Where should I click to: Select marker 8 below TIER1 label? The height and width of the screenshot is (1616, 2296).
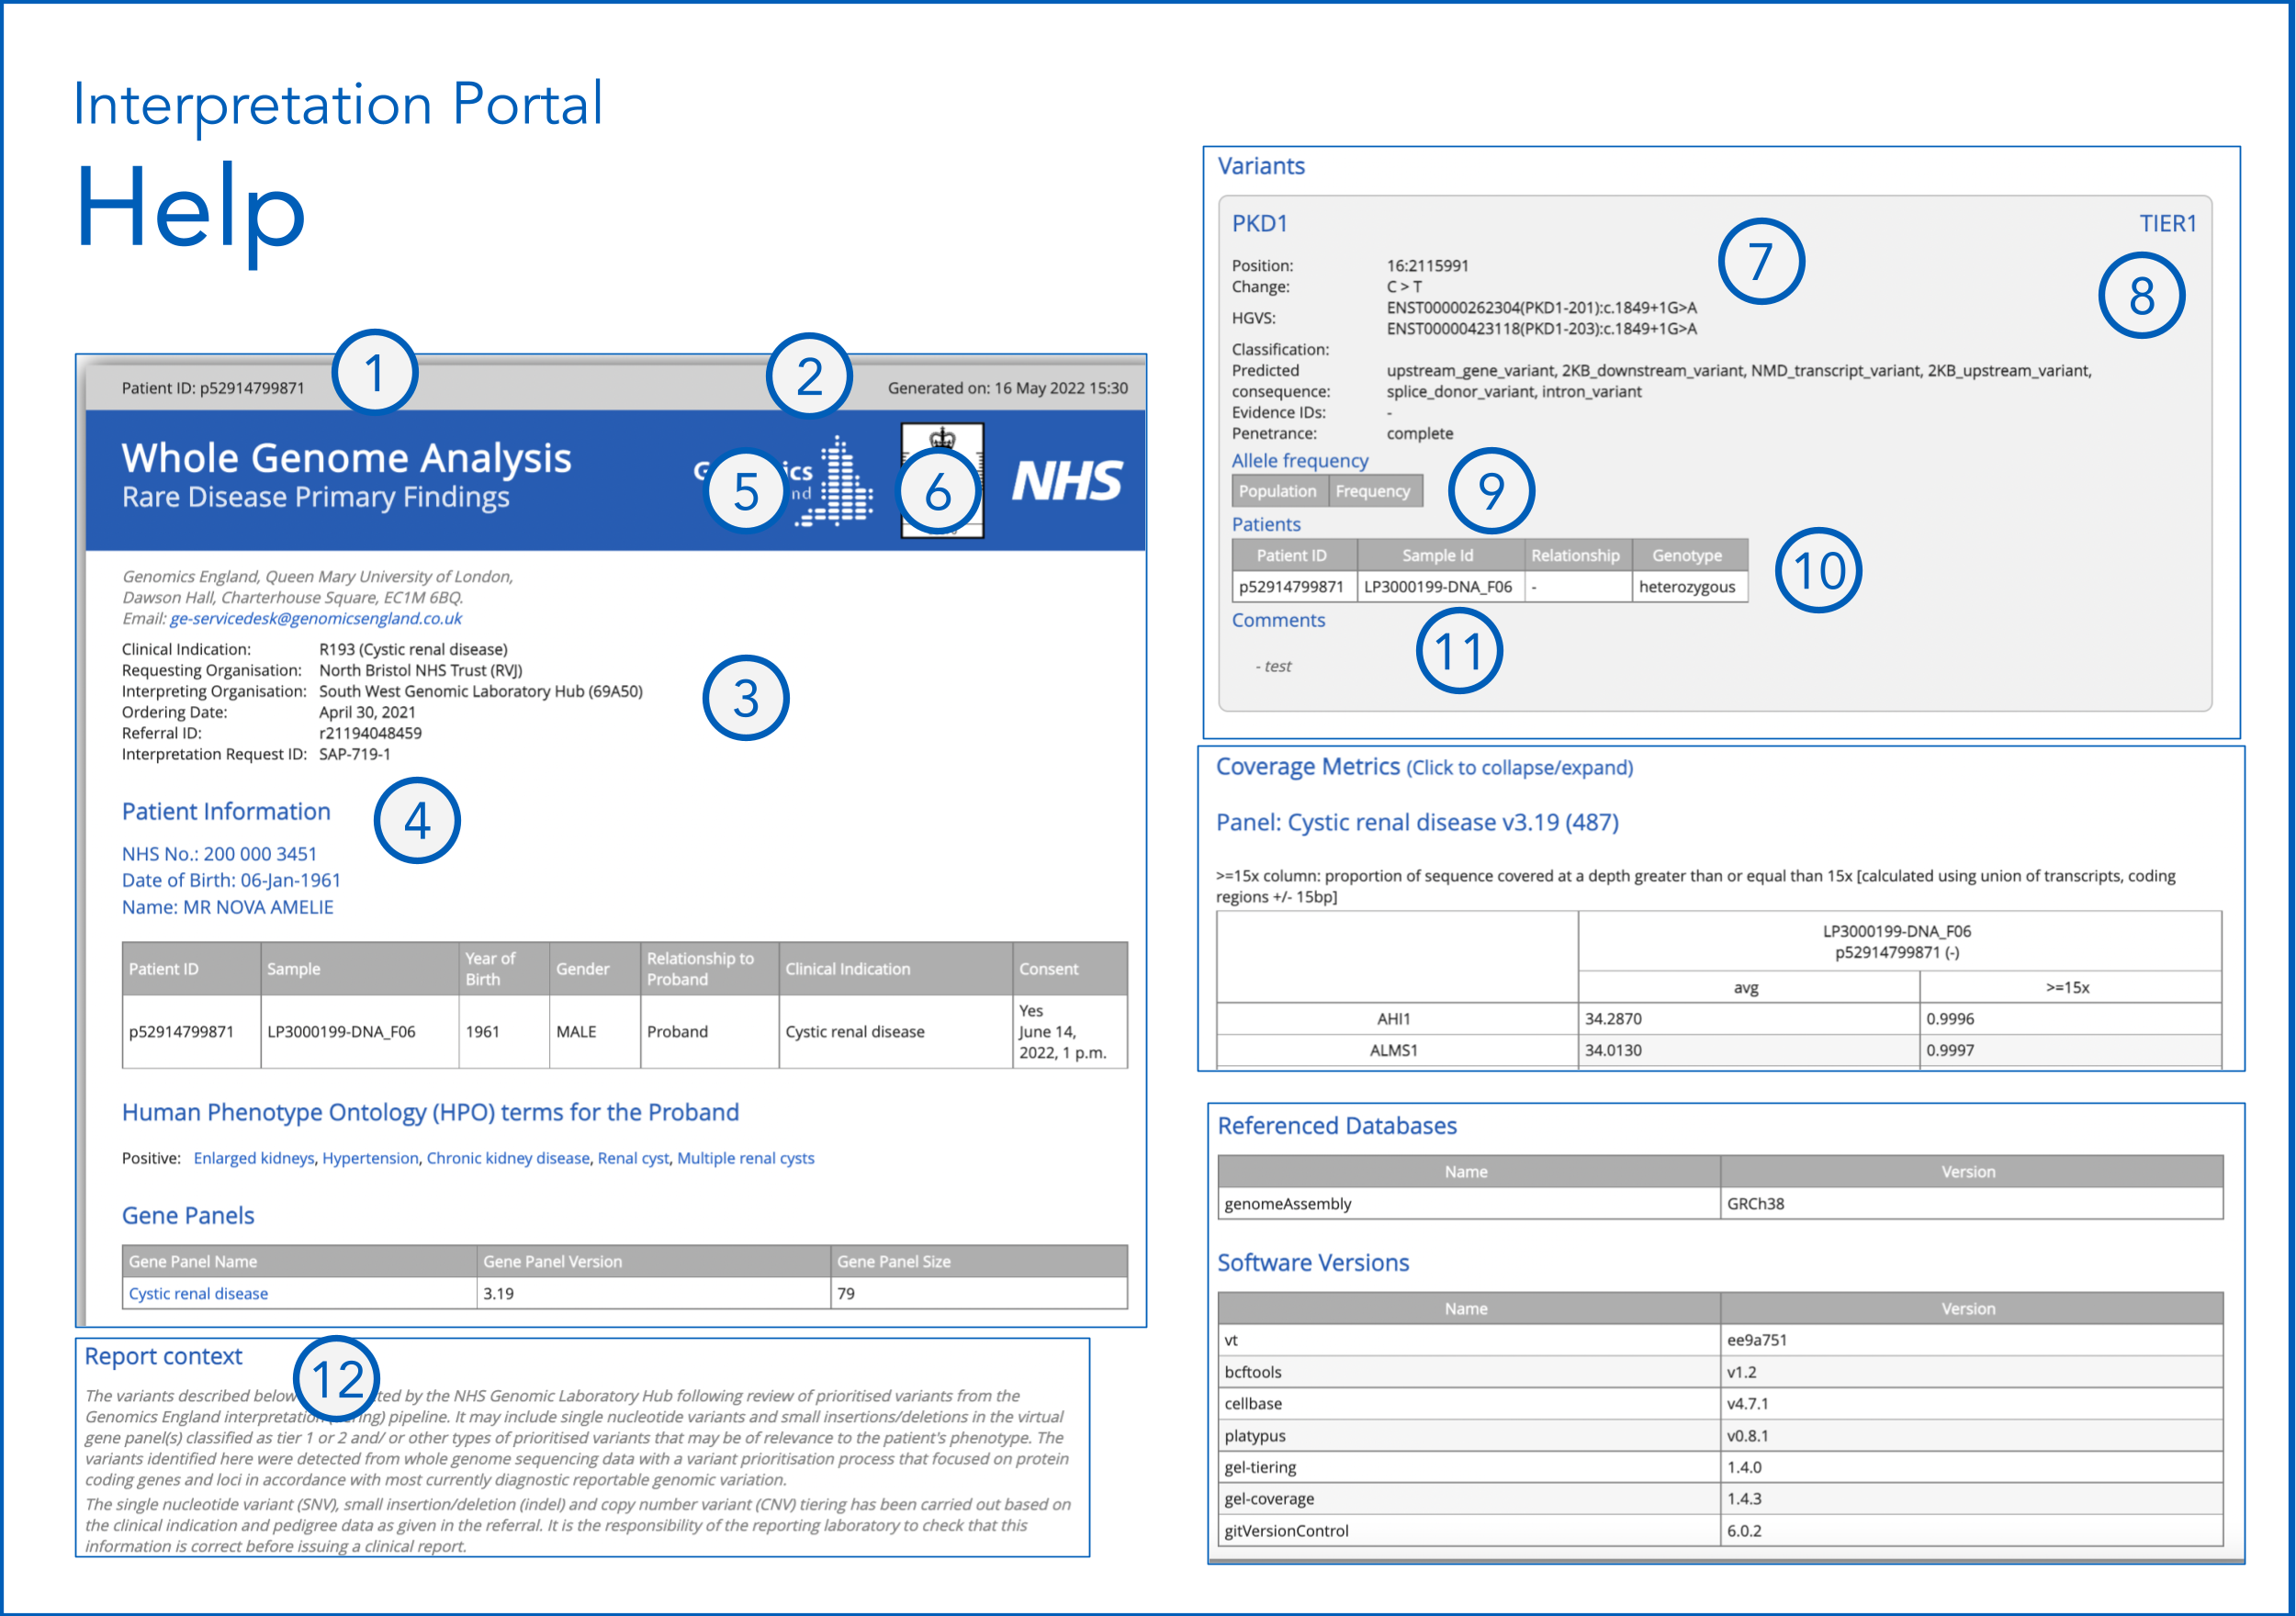(x=2141, y=296)
